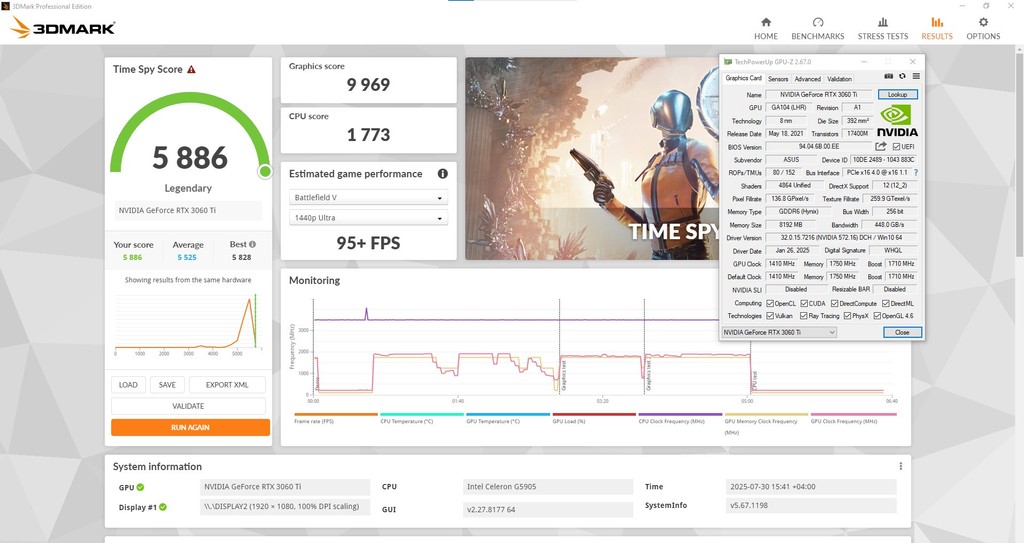Image resolution: width=1024 pixels, height=543 pixels.
Task: Click the page vertical scrollbar thumb
Action: [x=1017, y=154]
